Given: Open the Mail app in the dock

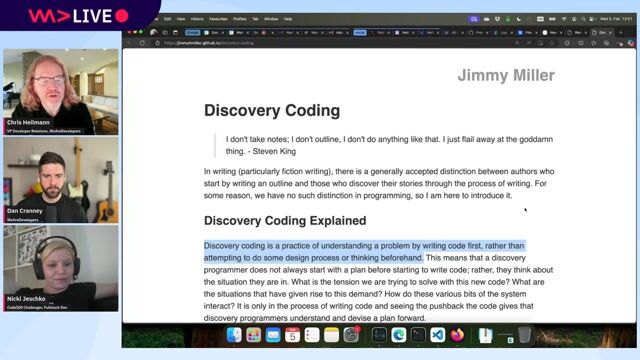Looking at the screenshot, I should [x=273, y=335].
